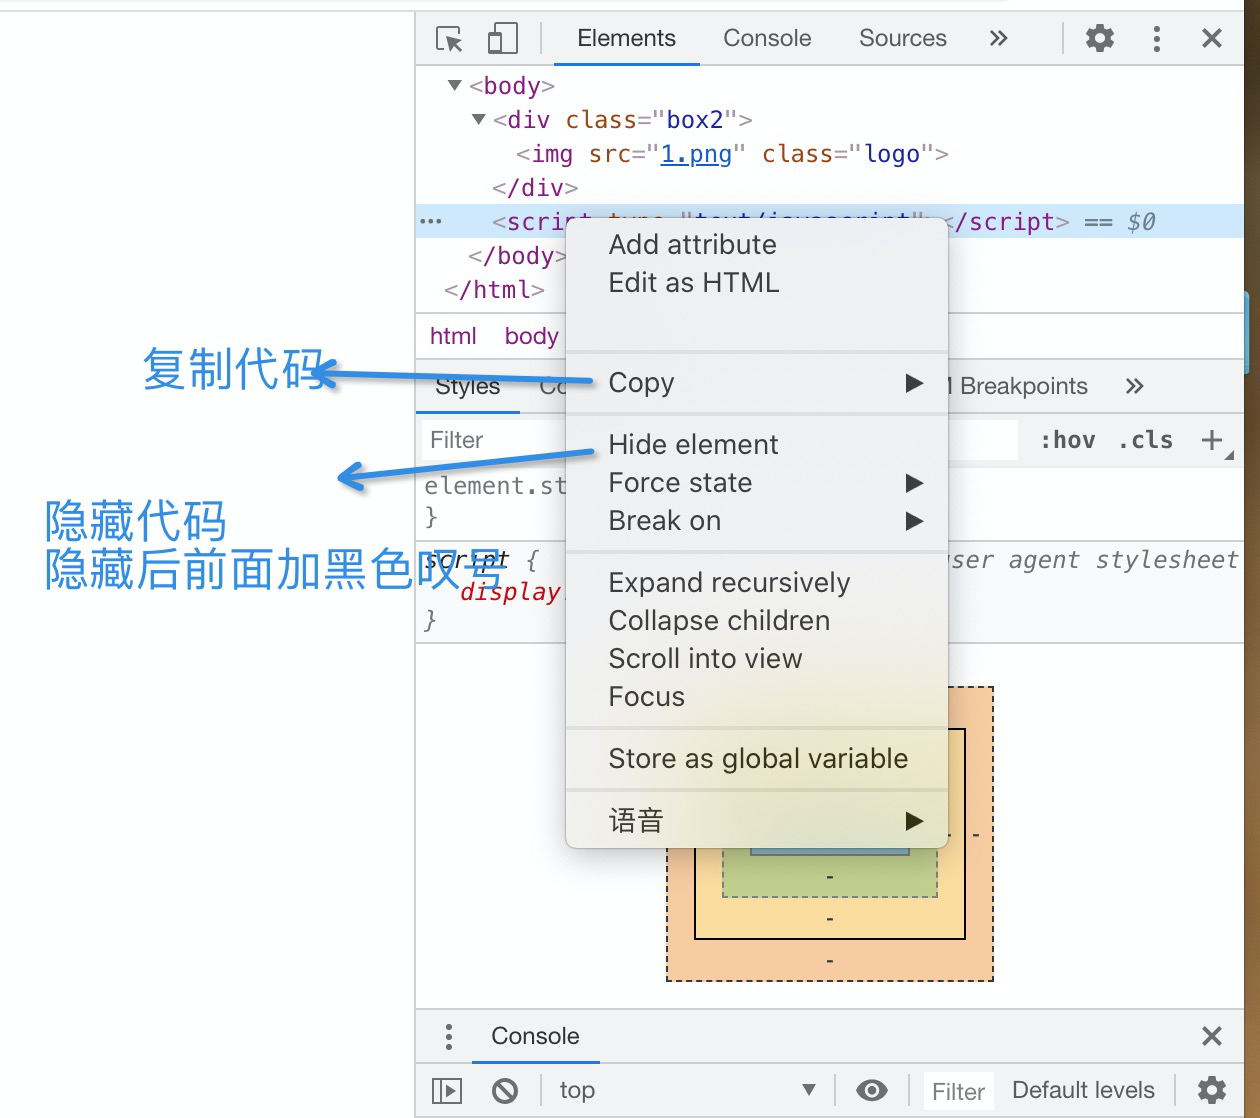
Task: Open the Default levels dropdown
Action: pos(1083,1090)
